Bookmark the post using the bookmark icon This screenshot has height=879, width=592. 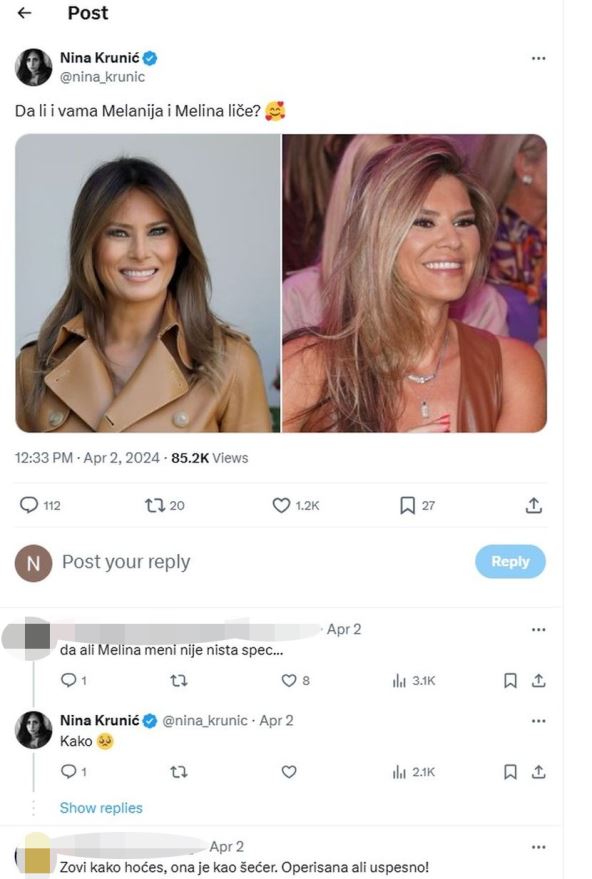(407, 506)
